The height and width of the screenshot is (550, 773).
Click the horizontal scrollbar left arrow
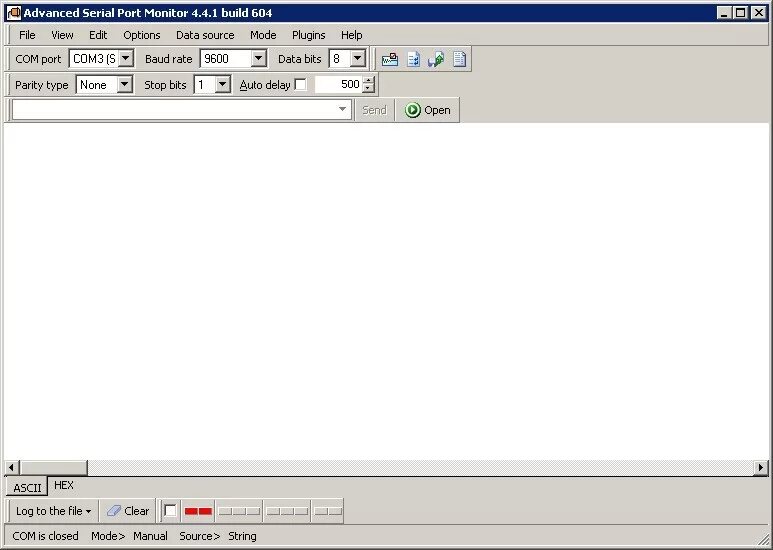tap(11, 467)
